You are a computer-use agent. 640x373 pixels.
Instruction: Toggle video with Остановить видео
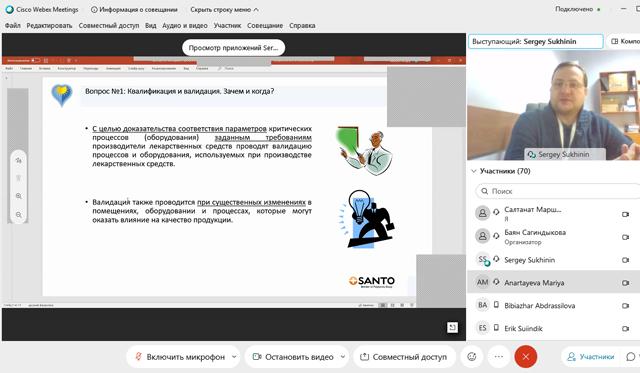293,357
